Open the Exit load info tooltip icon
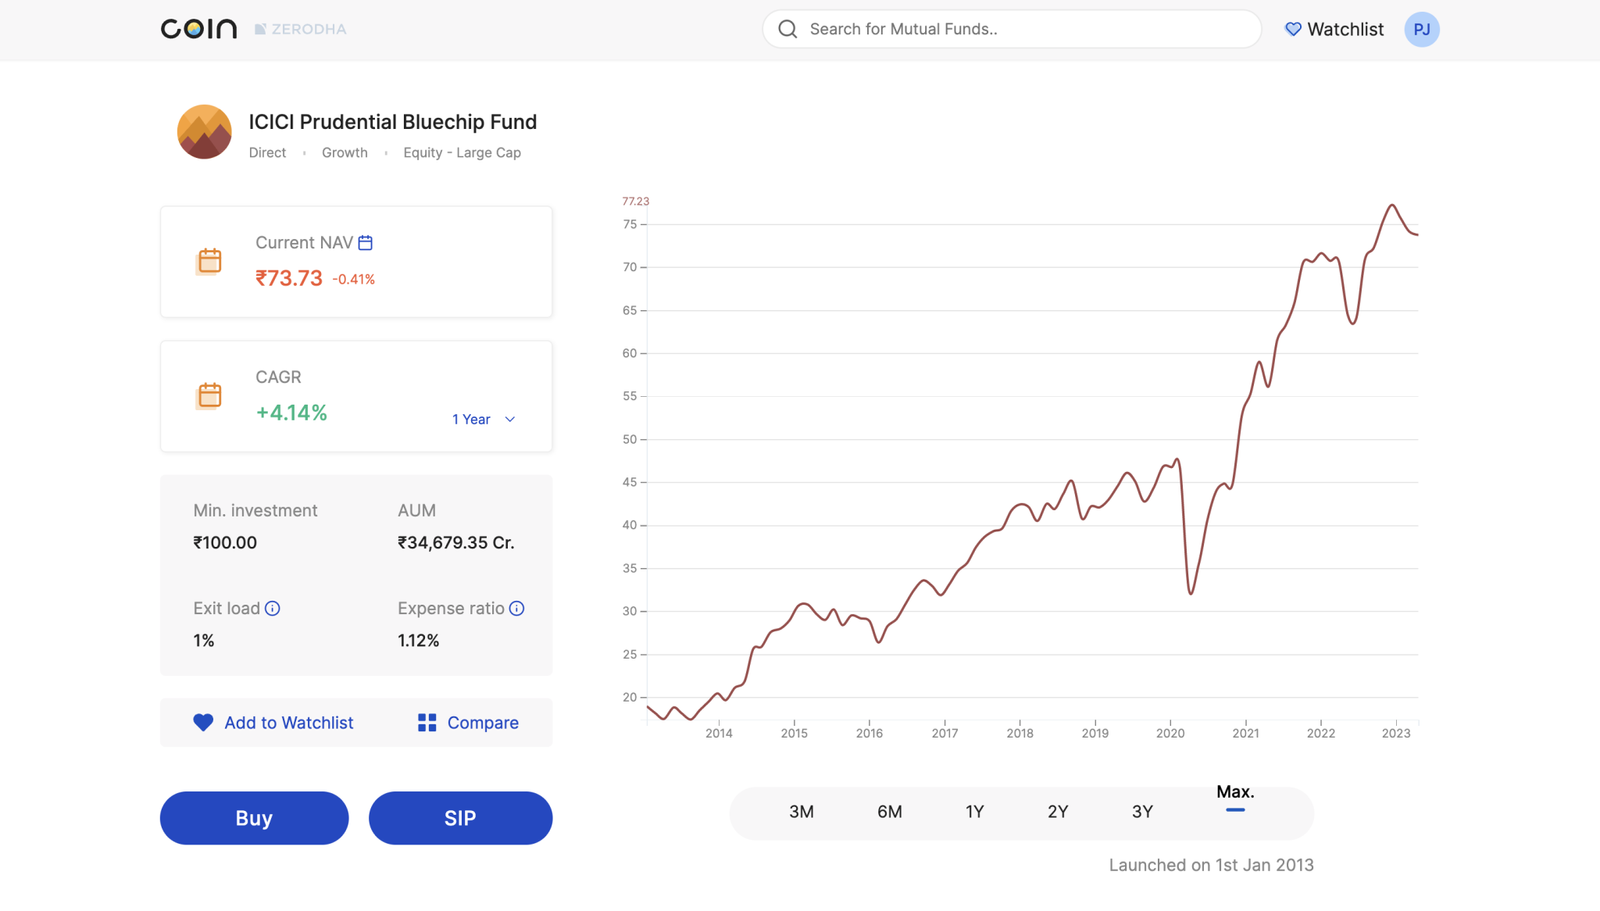This screenshot has width=1600, height=911. [273, 608]
